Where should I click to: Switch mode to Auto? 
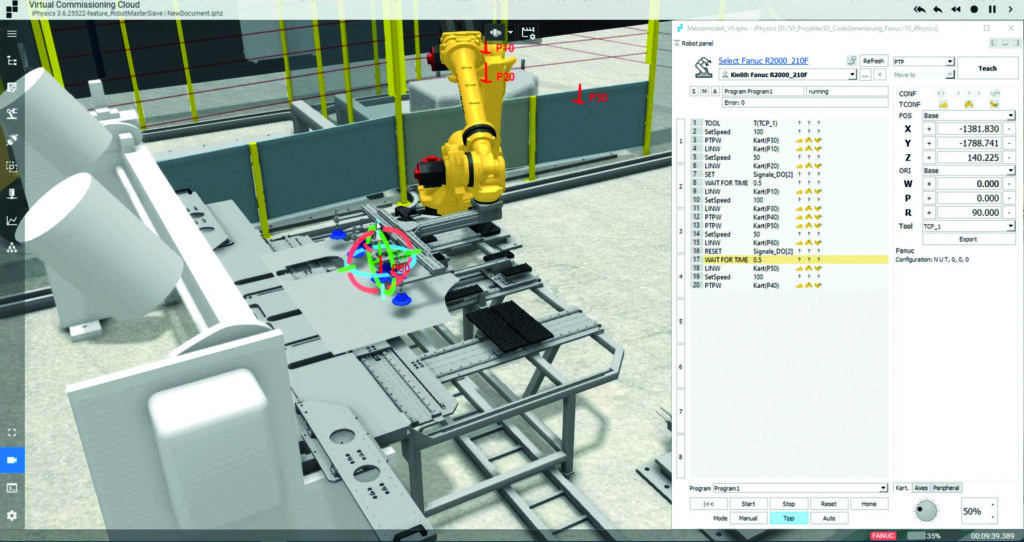tap(828, 518)
